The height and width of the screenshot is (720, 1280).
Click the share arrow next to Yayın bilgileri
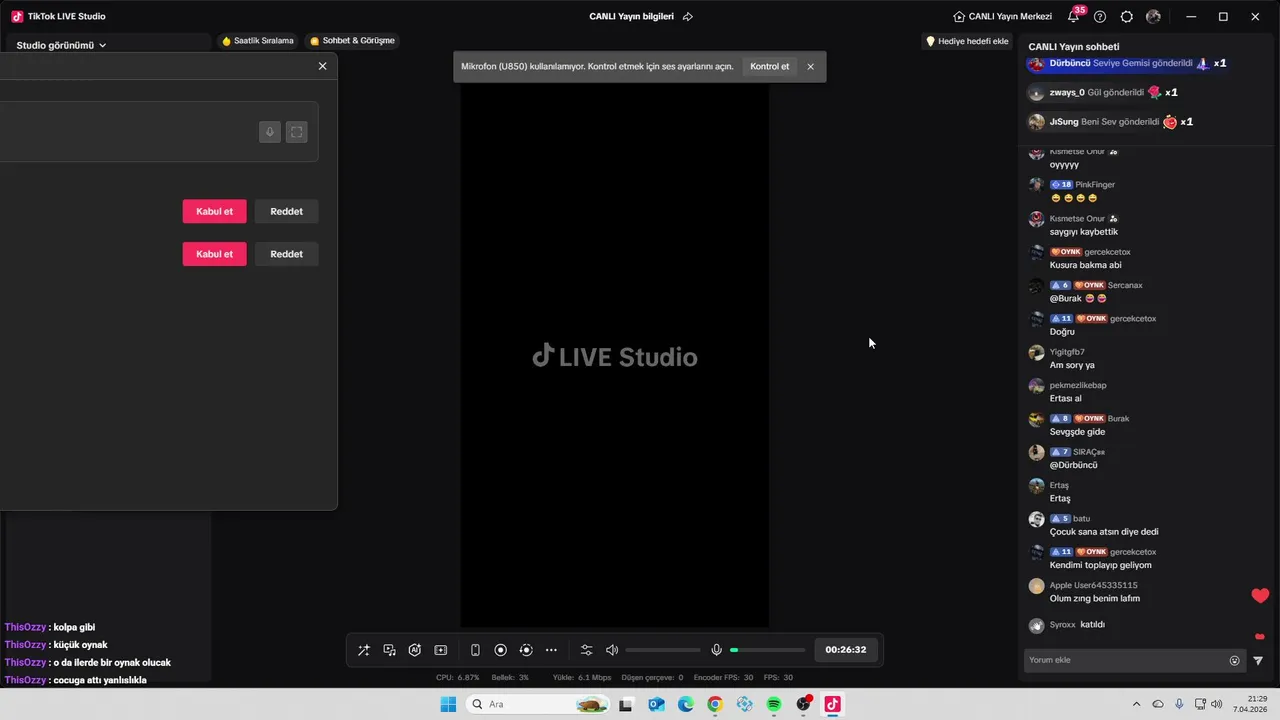pyautogui.click(x=688, y=17)
